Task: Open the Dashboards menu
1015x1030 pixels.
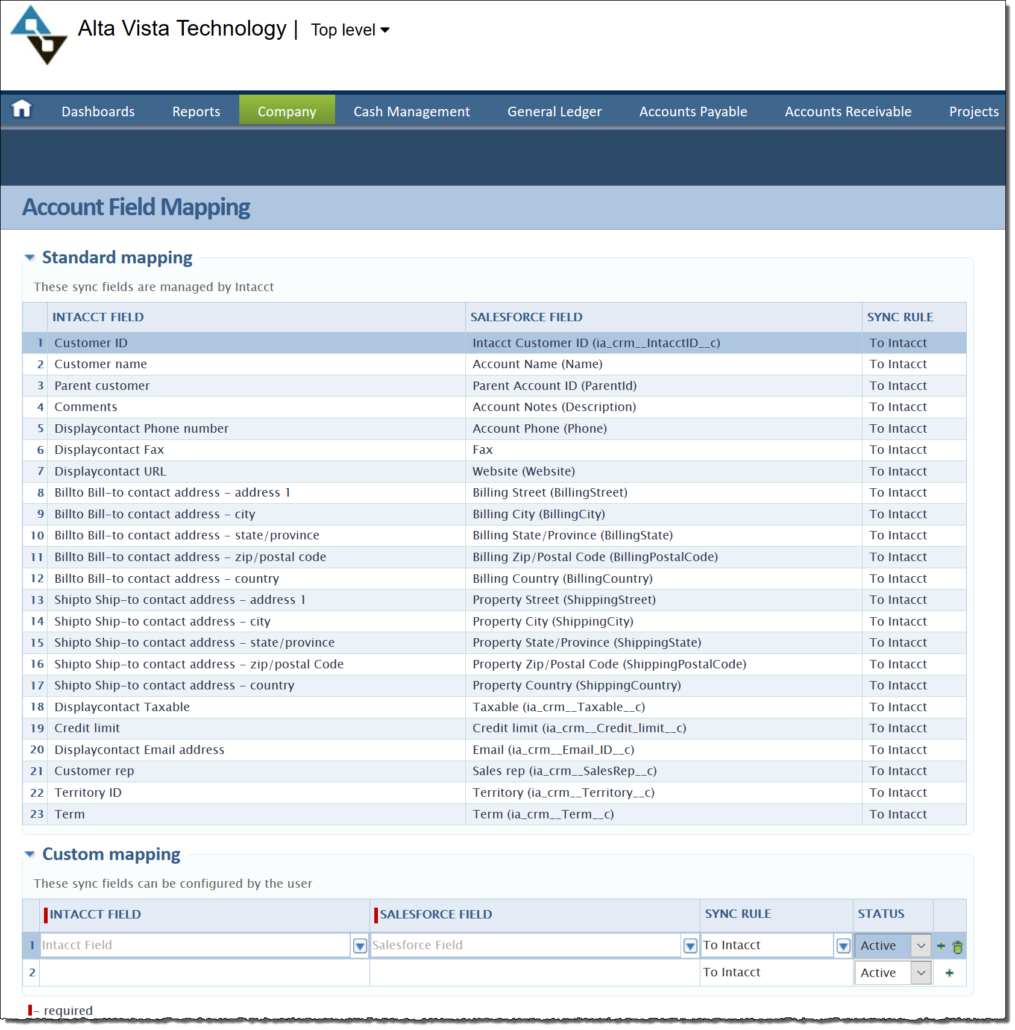Action: point(98,111)
